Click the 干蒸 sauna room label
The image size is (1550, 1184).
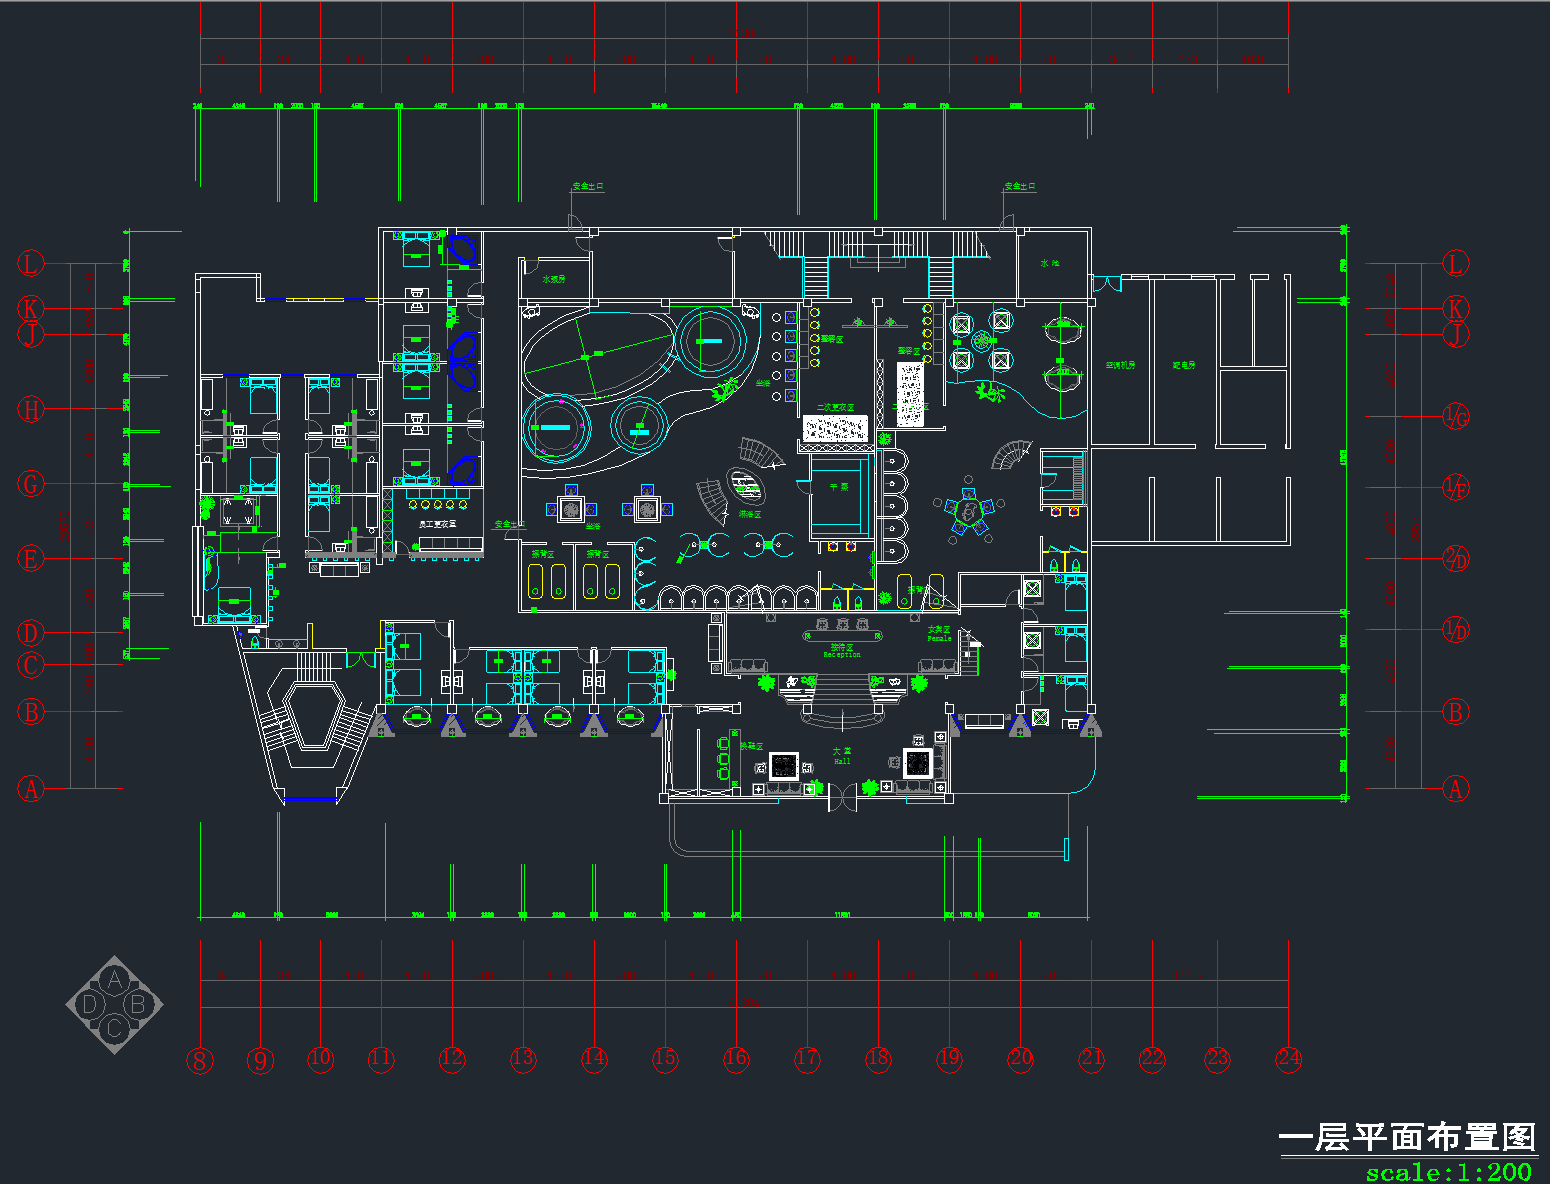tap(838, 487)
